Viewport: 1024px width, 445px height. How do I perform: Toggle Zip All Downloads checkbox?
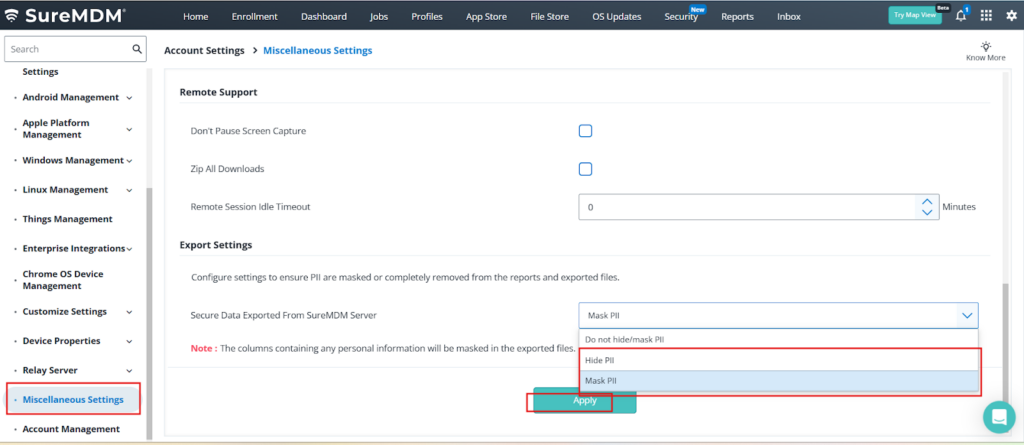pos(586,169)
